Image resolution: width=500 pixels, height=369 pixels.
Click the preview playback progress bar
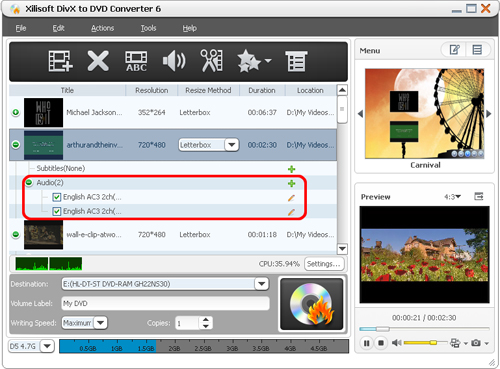coord(424,329)
